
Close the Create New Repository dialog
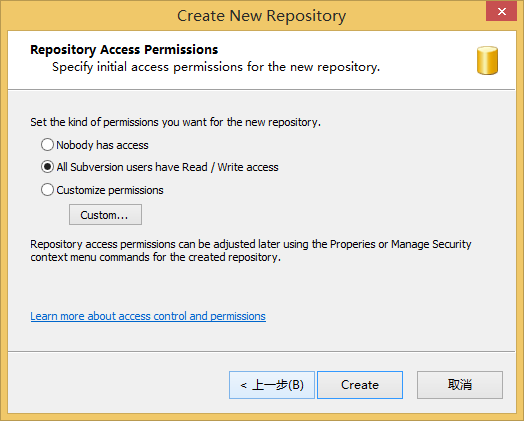502,12
